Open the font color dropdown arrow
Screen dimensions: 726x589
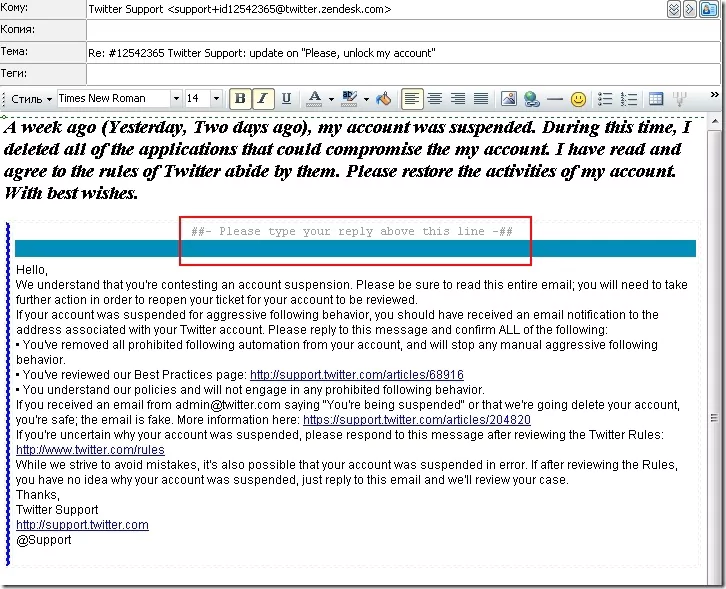331,99
